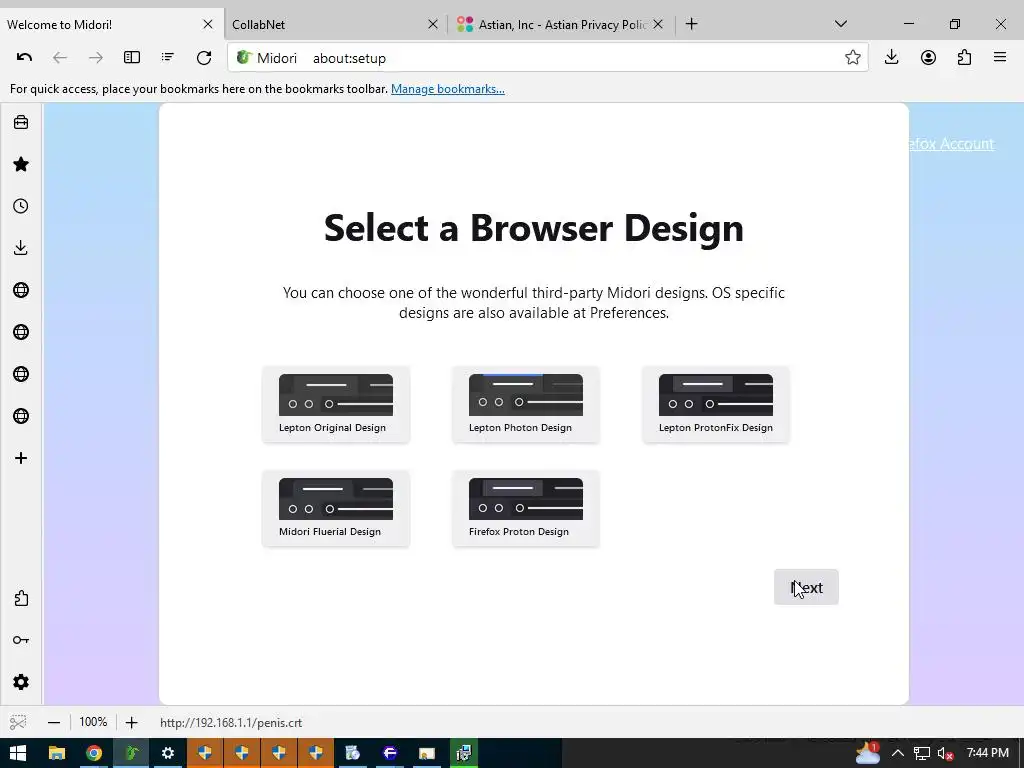Add a new web panel with the sidebar plus

click(x=21, y=458)
